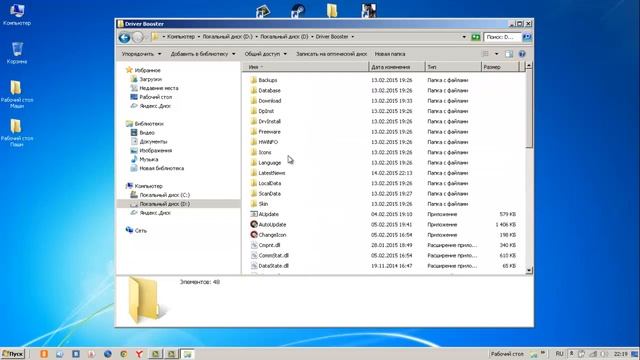Screen dimensions: 640x360
Task: Go back with the Back arrow button
Action: [124, 37]
